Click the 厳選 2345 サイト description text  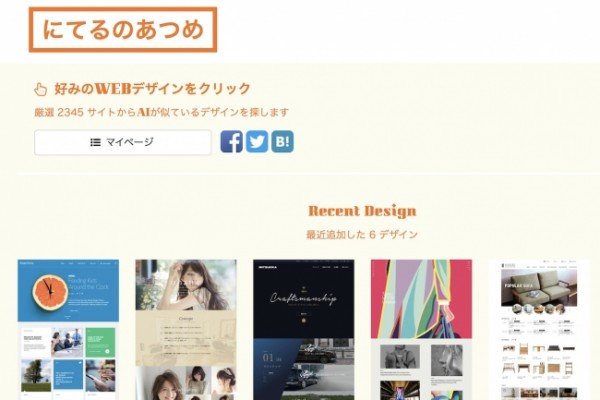(x=161, y=112)
